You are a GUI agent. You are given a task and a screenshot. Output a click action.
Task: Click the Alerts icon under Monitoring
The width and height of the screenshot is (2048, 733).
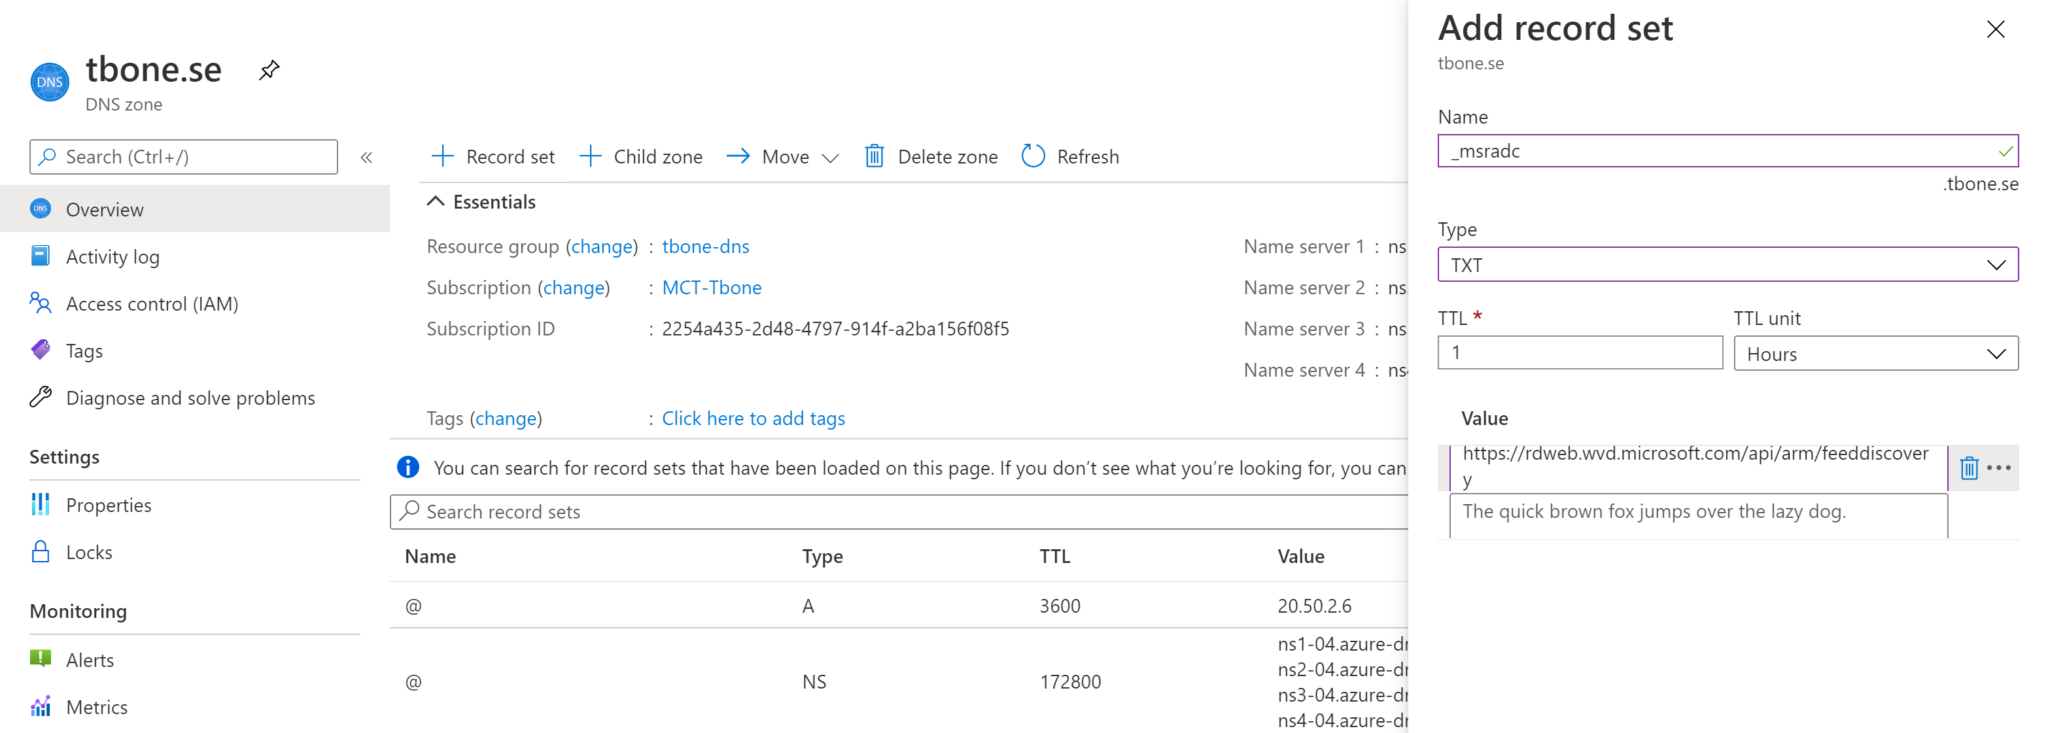coord(40,659)
